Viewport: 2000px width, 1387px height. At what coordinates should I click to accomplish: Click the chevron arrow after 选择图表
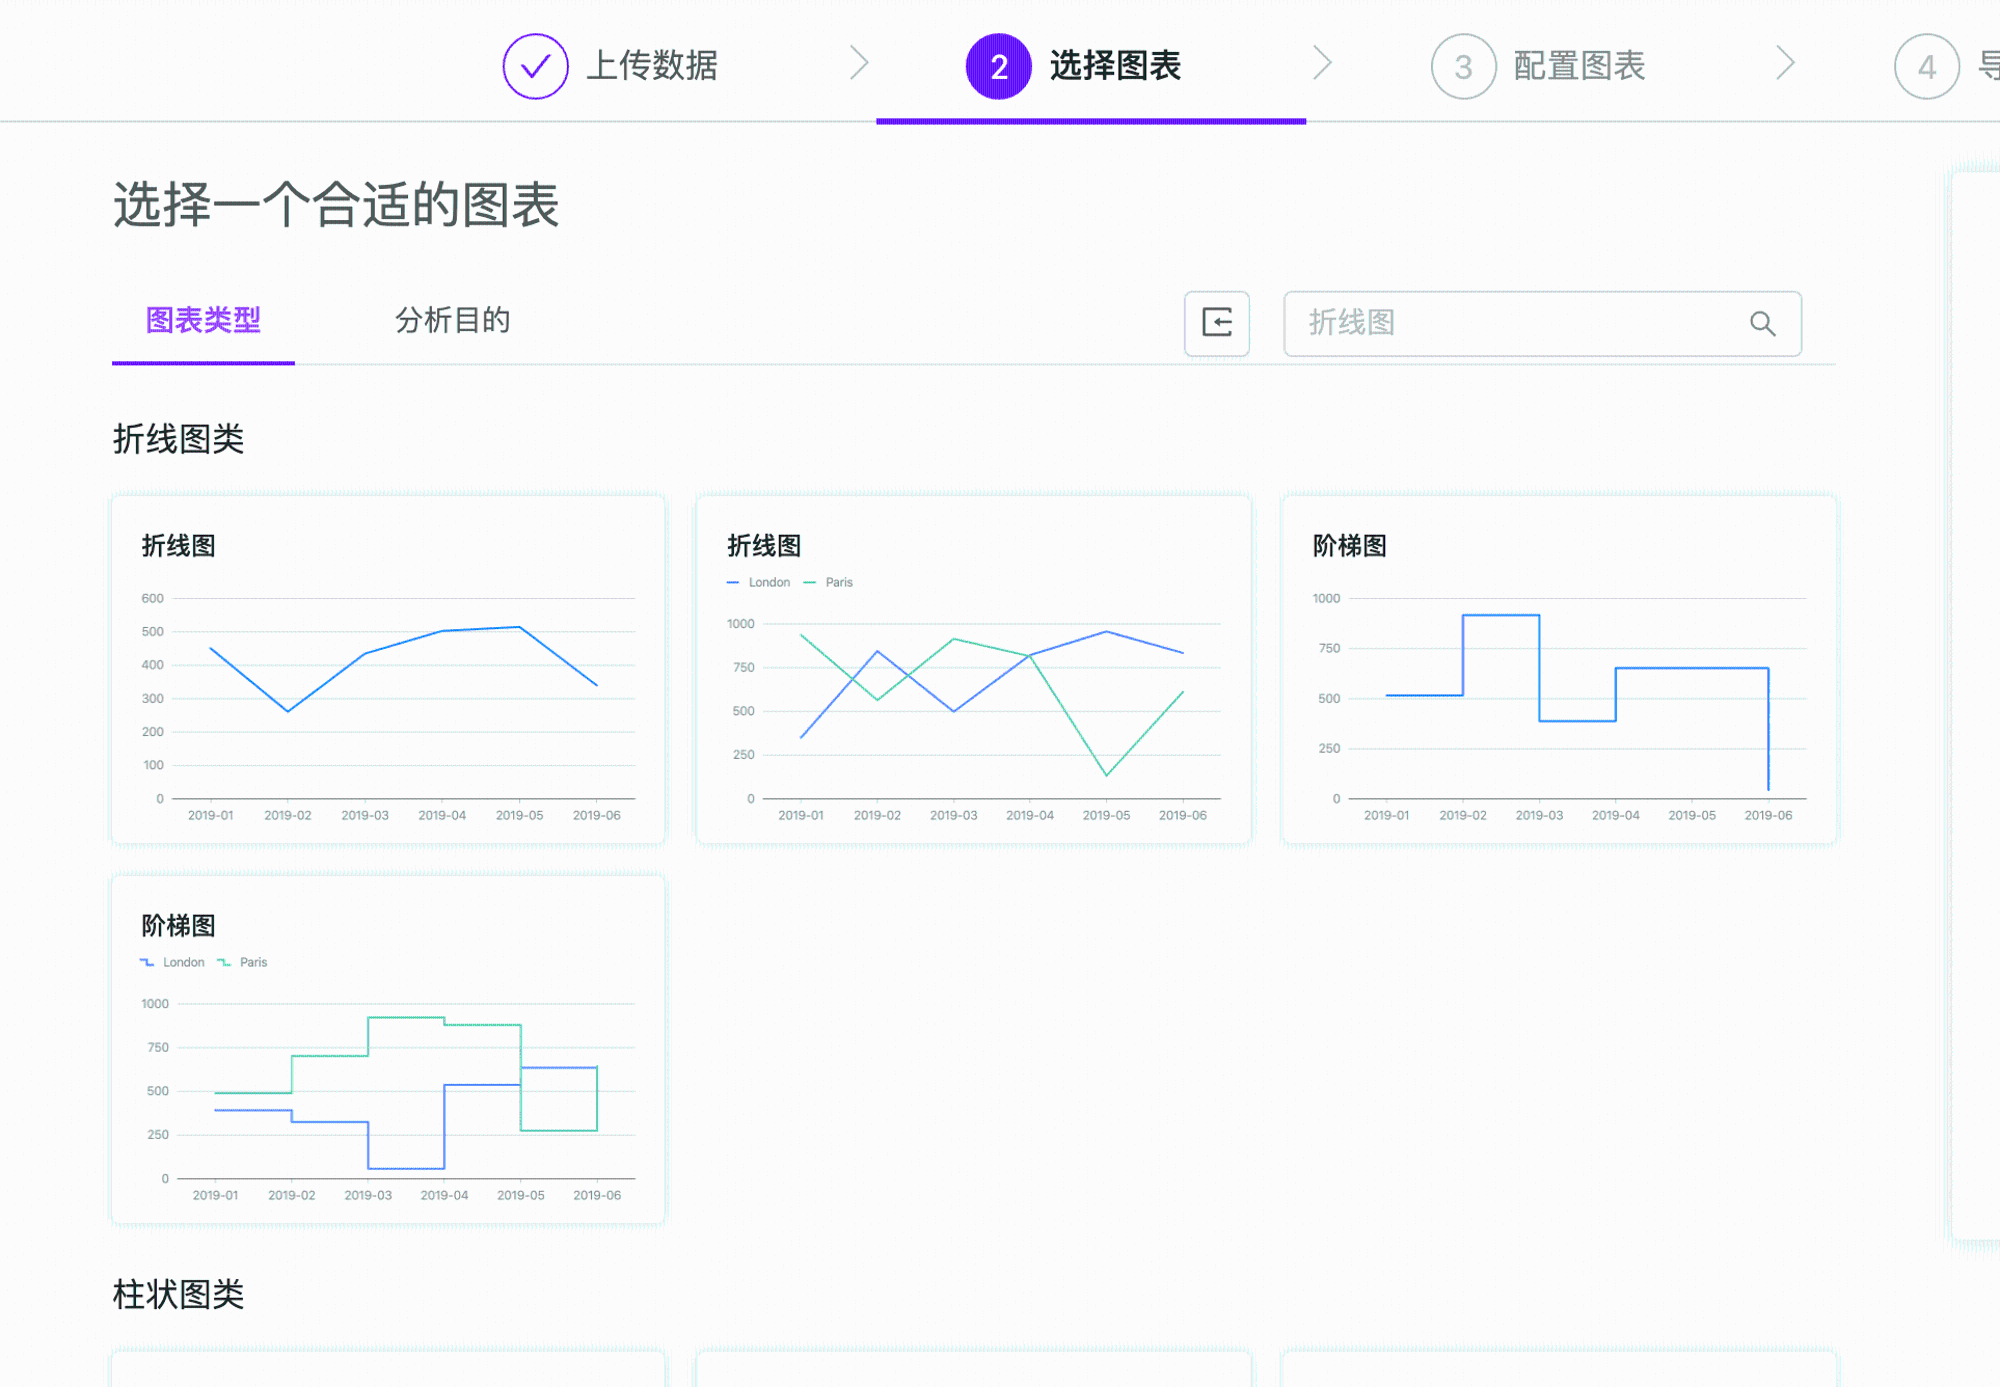pyautogui.click(x=1322, y=63)
